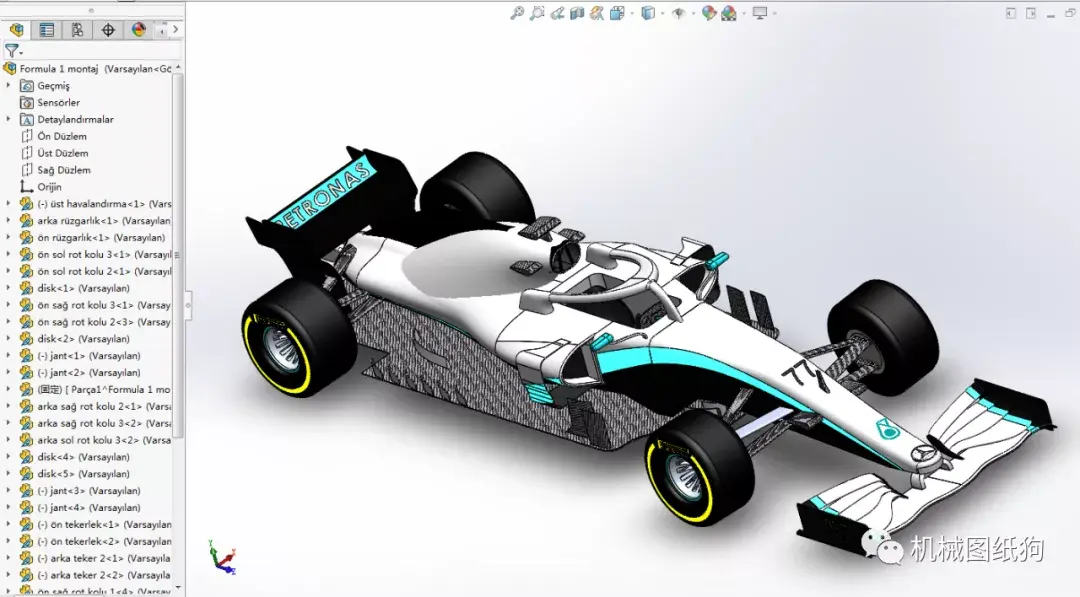Select (-) jant<3> component
The width and height of the screenshot is (1080, 597).
pos(80,490)
